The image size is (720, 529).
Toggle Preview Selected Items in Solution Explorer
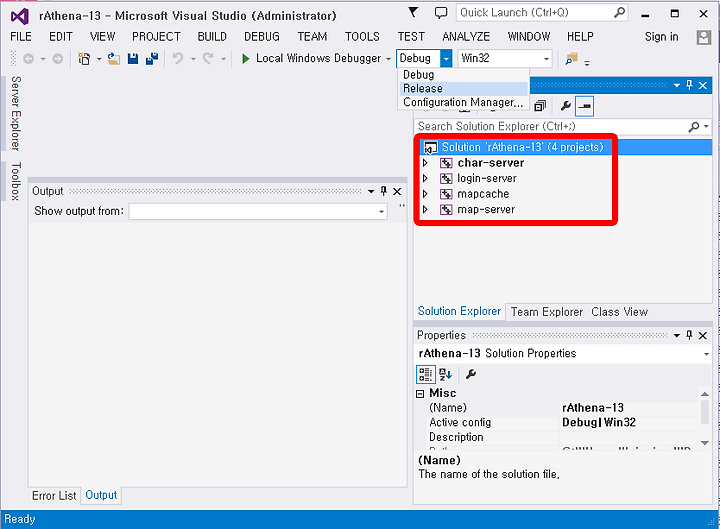[x=585, y=106]
